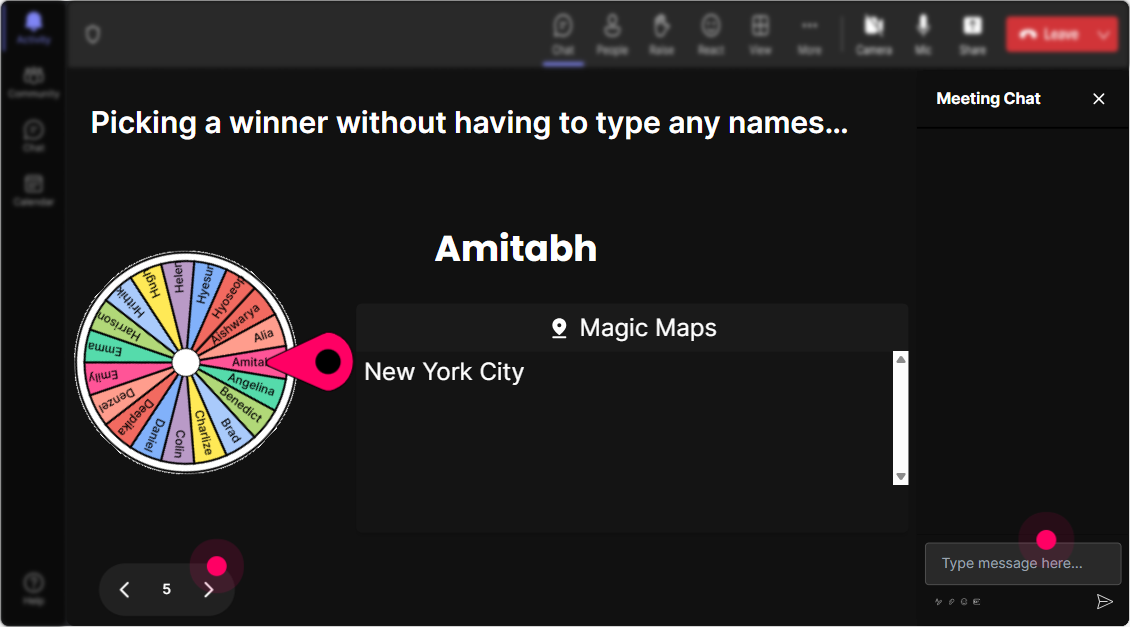
Task: Open Chat in the left sidebar
Action: click(x=33, y=135)
